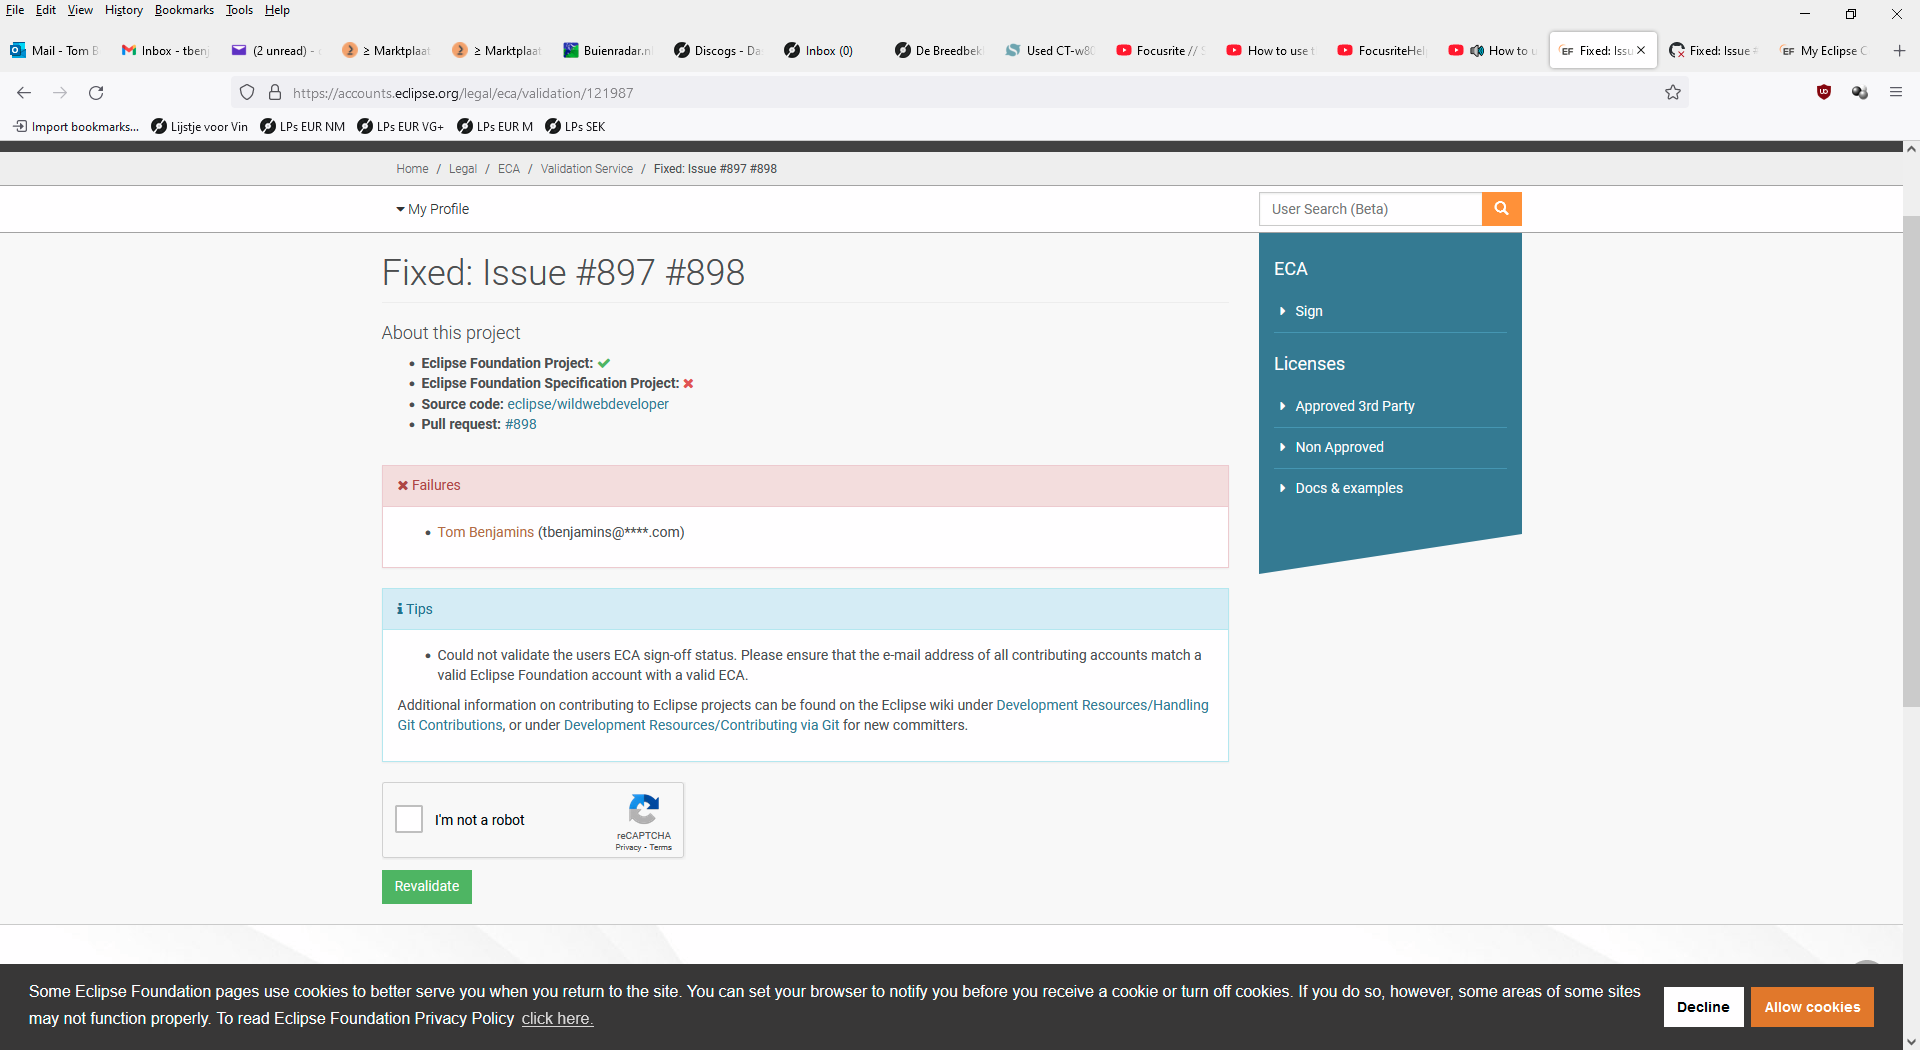
Task: Open Development Resources/Handling Git Contributions link
Action: pyautogui.click(x=1102, y=705)
